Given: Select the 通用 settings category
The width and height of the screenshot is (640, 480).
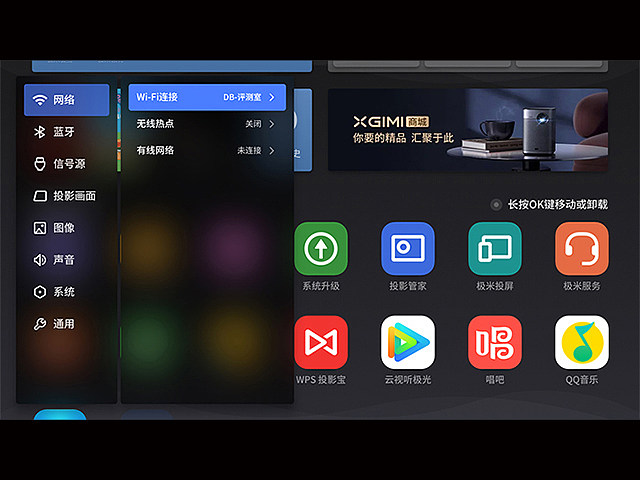Looking at the screenshot, I should [x=67, y=324].
